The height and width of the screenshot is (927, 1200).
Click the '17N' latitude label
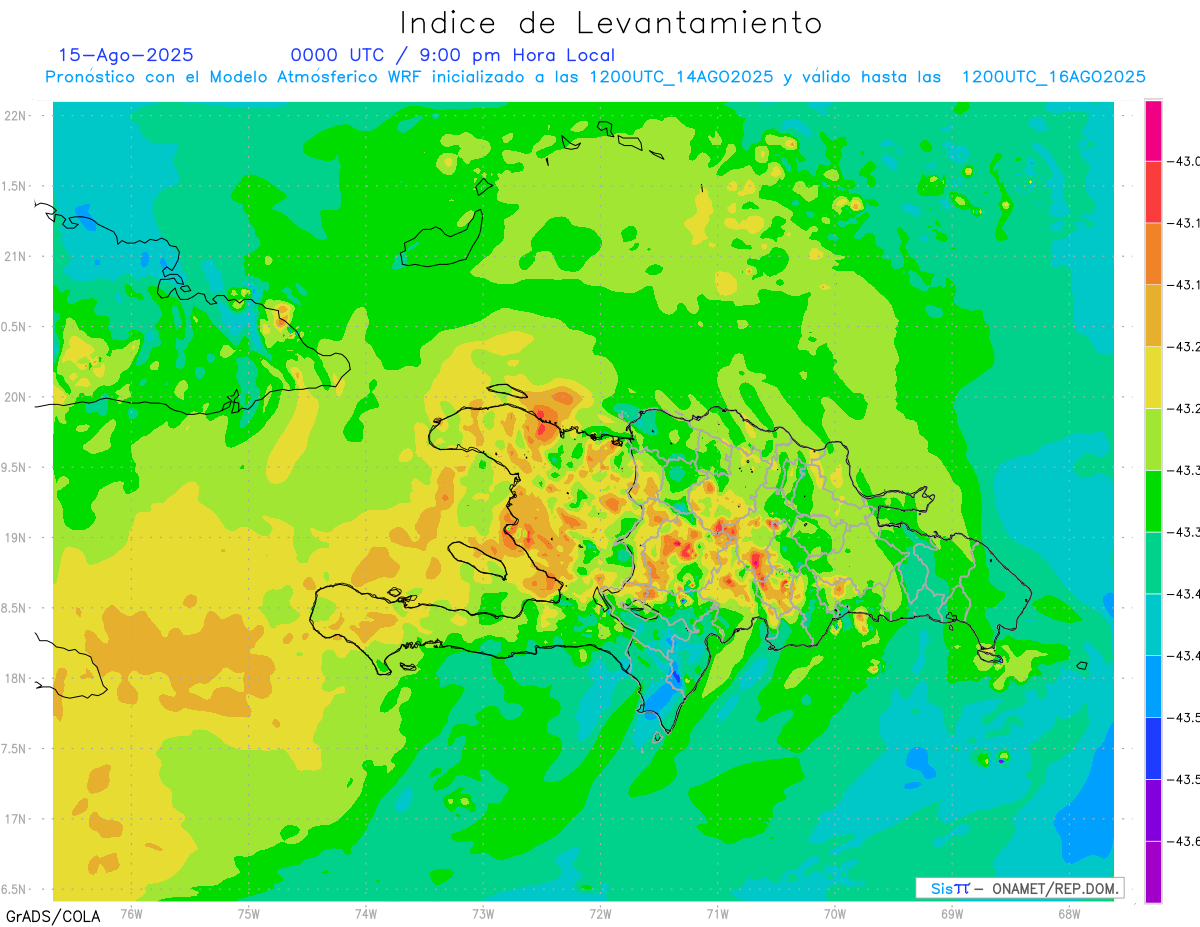17,819
